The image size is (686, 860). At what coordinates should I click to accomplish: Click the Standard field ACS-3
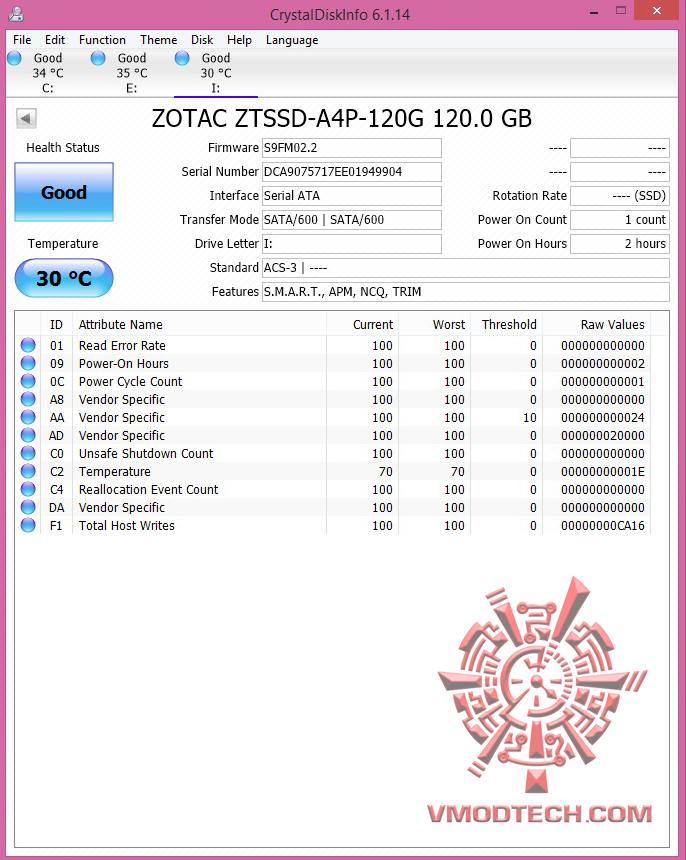click(466, 268)
